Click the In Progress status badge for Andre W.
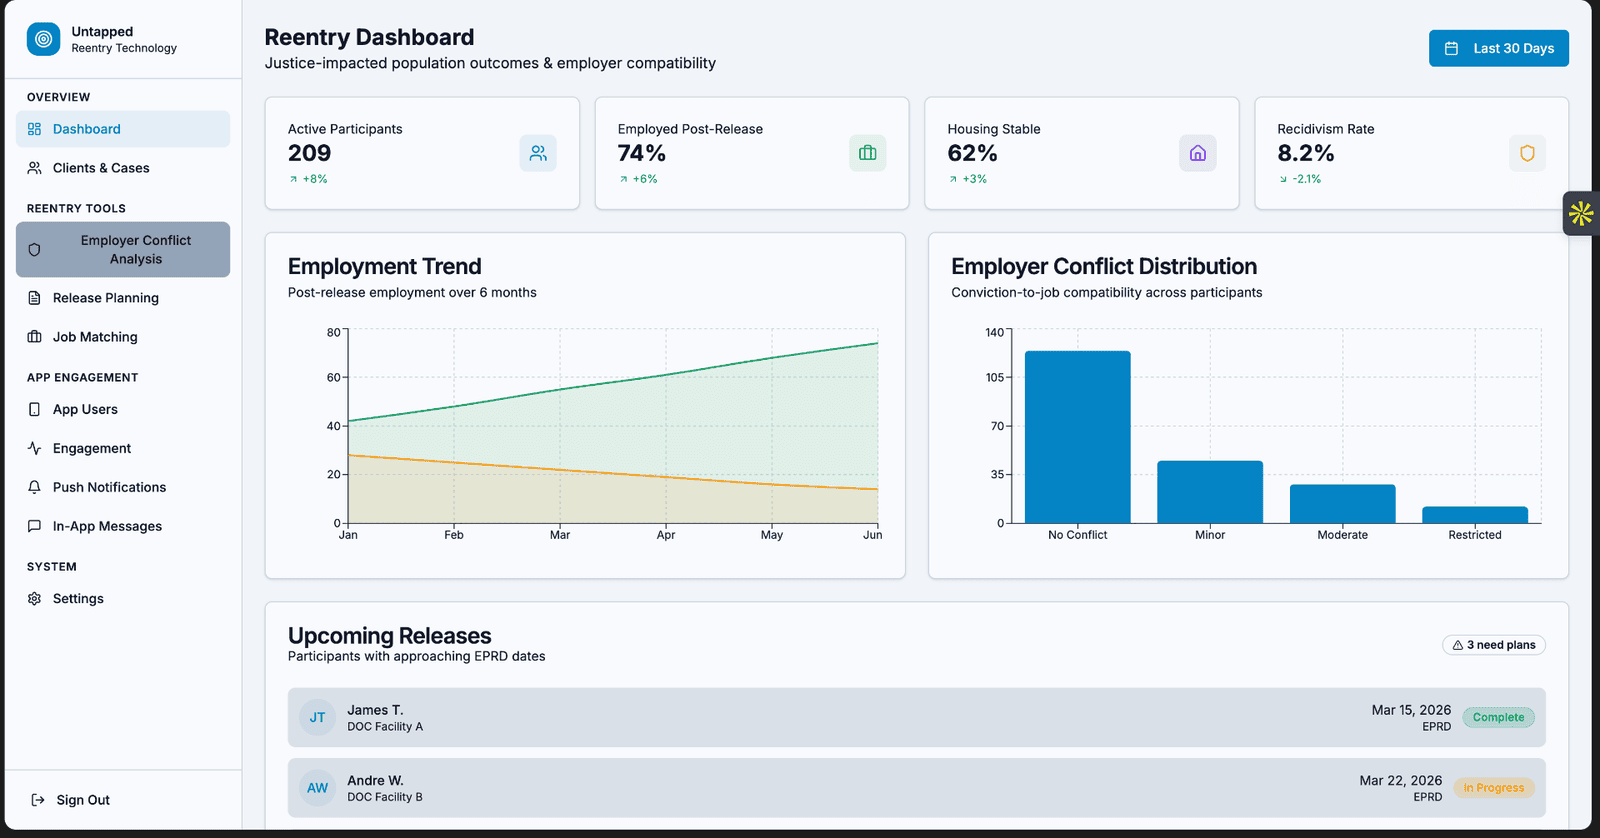Screen dimensions: 1600x838 pyautogui.click(x=1494, y=788)
